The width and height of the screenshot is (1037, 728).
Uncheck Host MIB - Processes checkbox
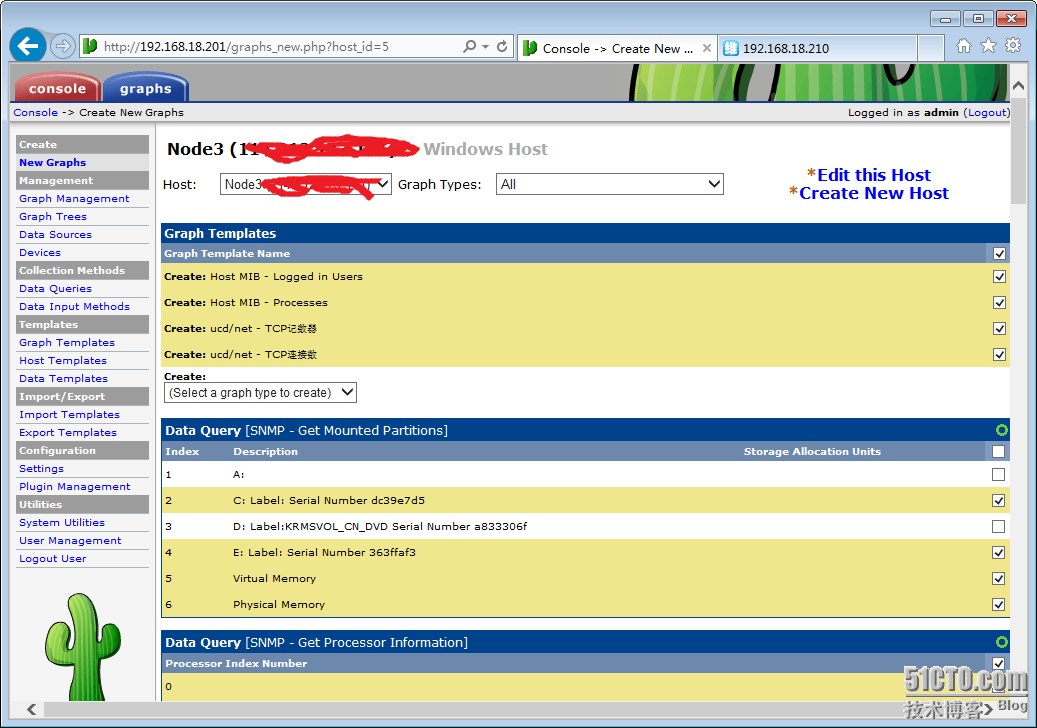(999, 303)
